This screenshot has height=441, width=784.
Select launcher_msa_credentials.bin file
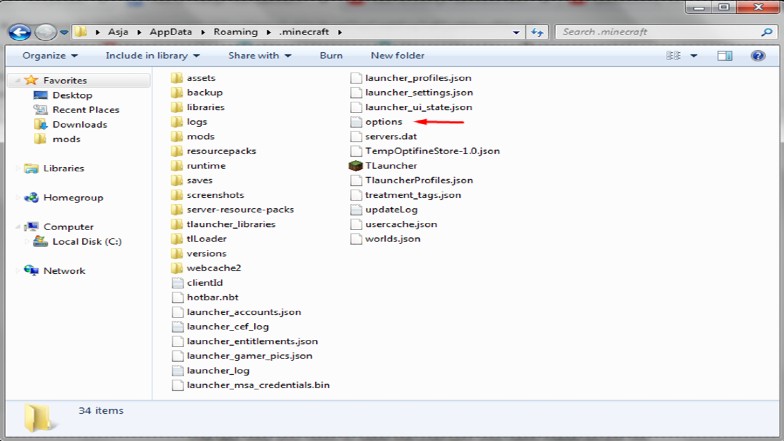point(258,386)
